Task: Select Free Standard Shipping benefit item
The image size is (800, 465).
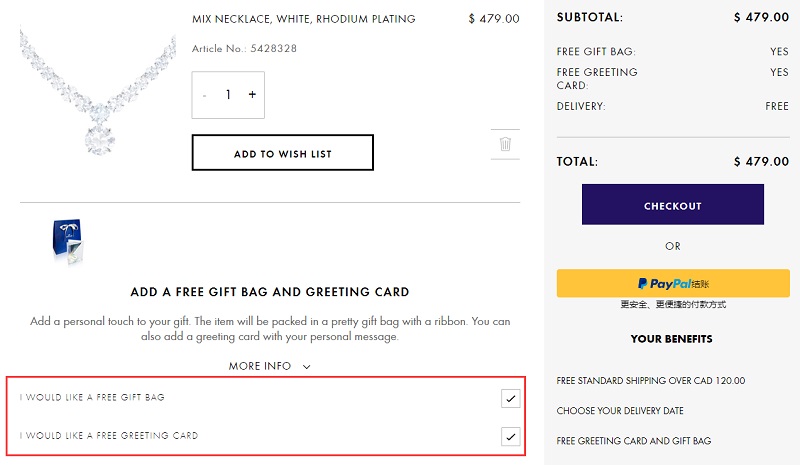Action: (x=651, y=381)
